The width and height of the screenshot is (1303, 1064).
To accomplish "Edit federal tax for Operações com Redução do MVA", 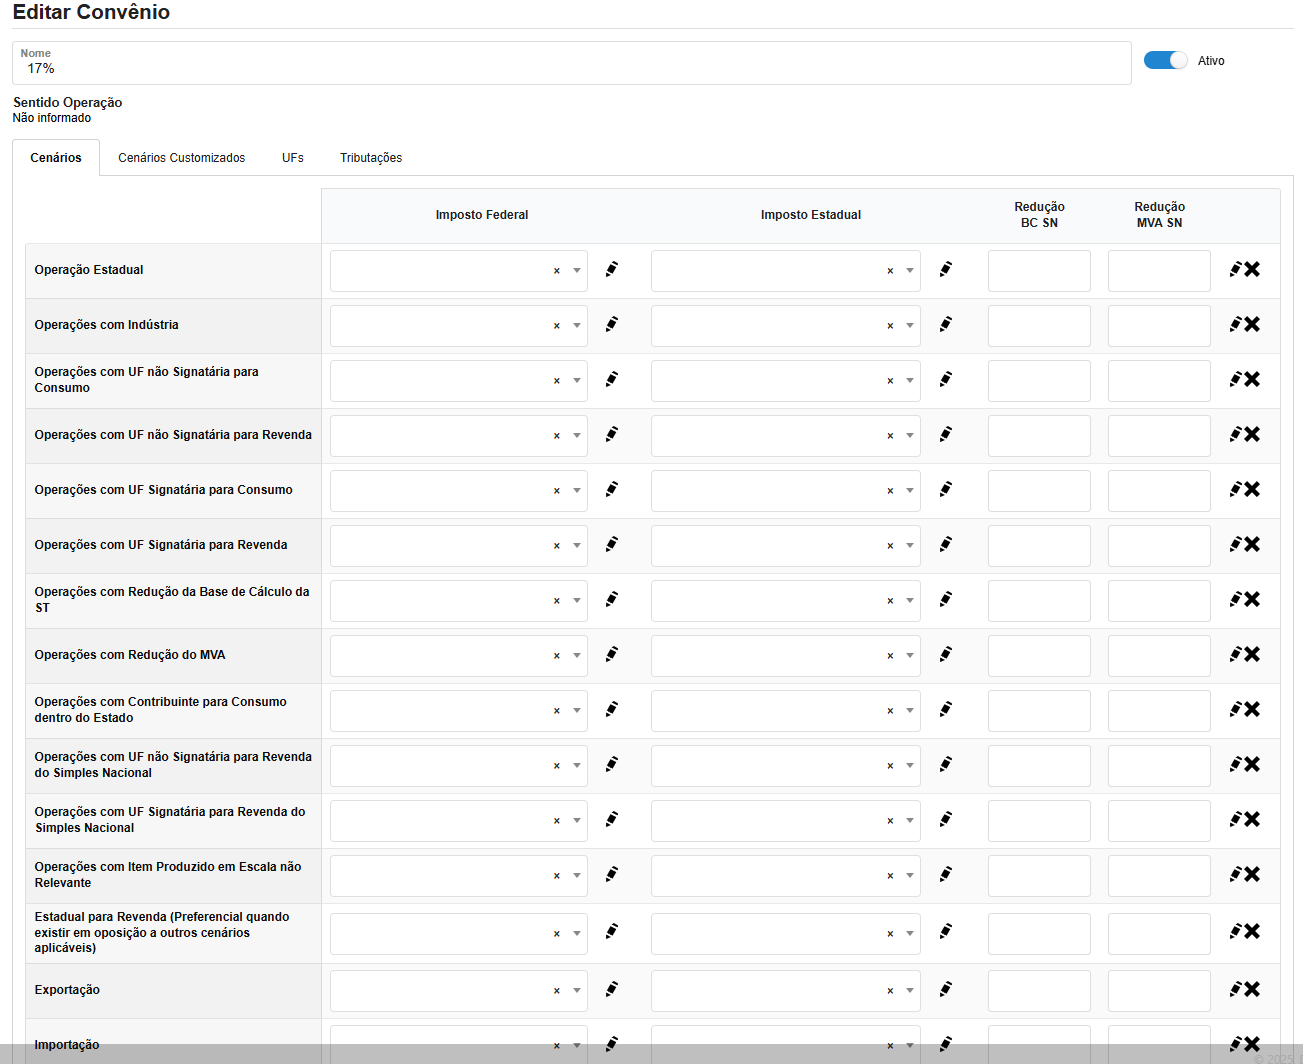I will click(x=612, y=655).
